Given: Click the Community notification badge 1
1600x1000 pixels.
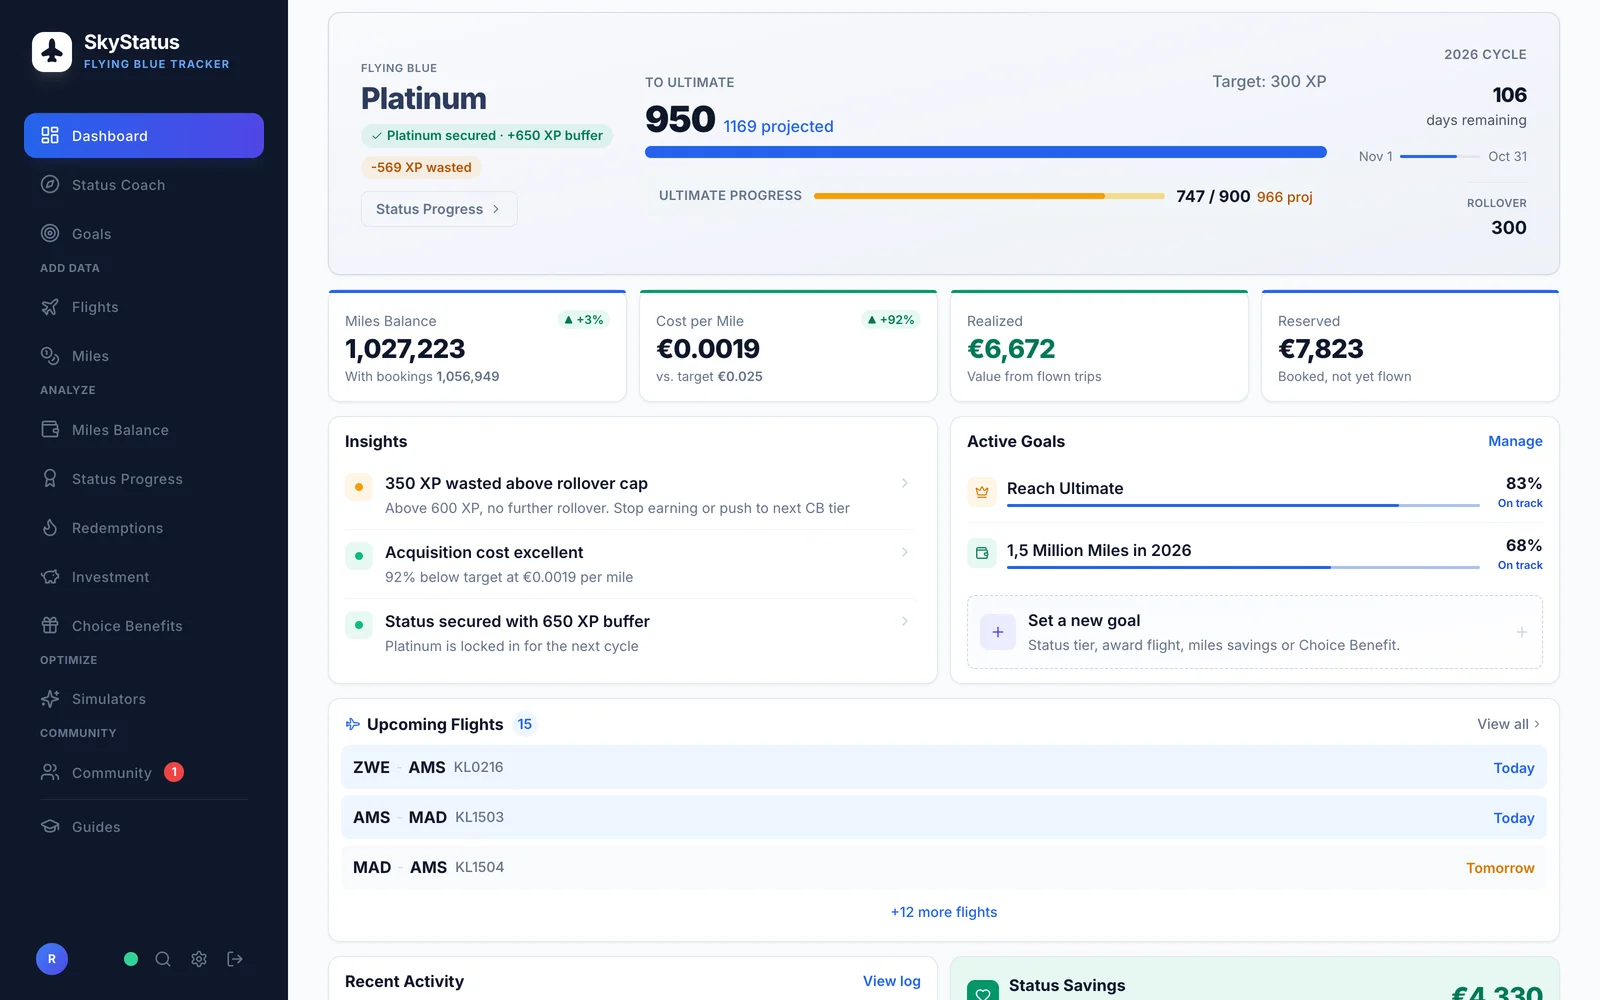Looking at the screenshot, I should 174,772.
